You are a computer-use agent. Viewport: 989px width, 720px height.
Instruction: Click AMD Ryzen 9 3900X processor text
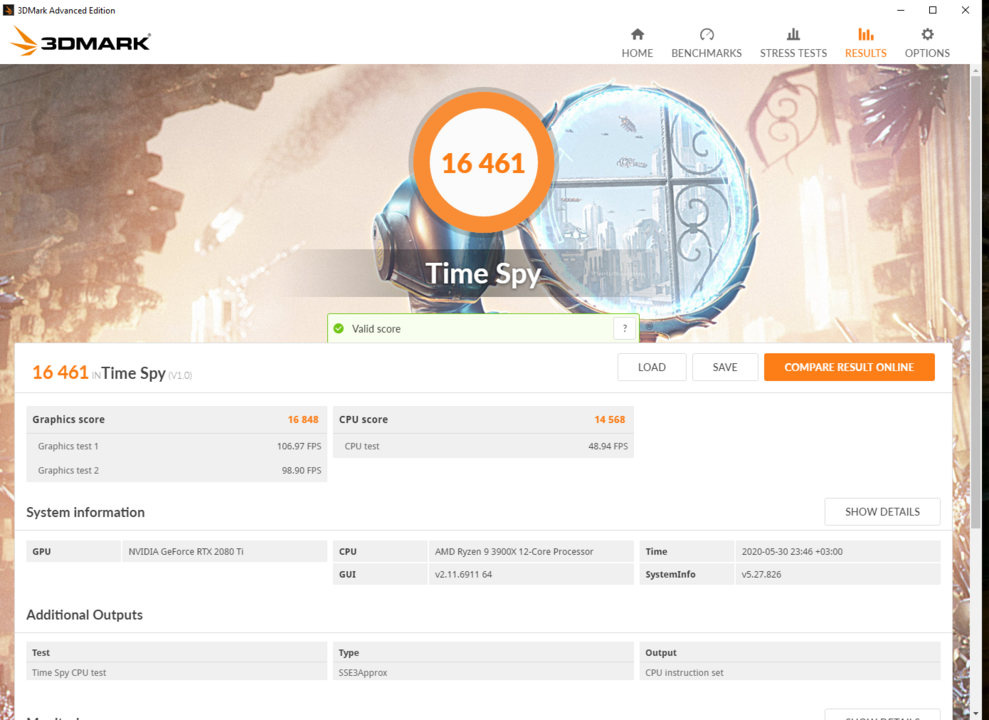point(513,551)
